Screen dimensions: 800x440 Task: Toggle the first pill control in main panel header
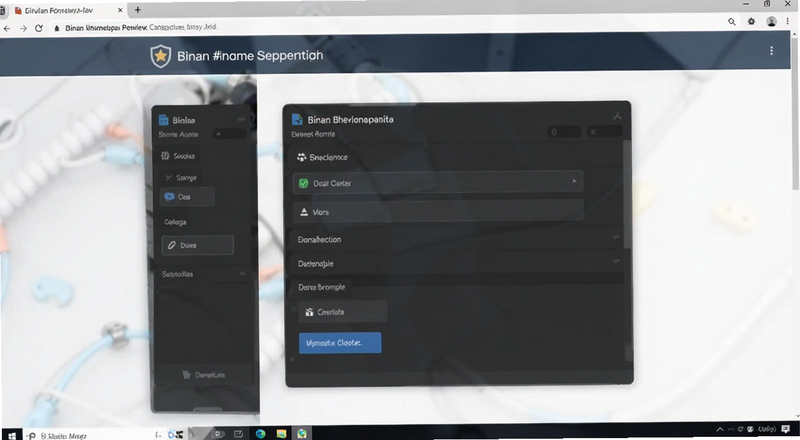tap(564, 132)
